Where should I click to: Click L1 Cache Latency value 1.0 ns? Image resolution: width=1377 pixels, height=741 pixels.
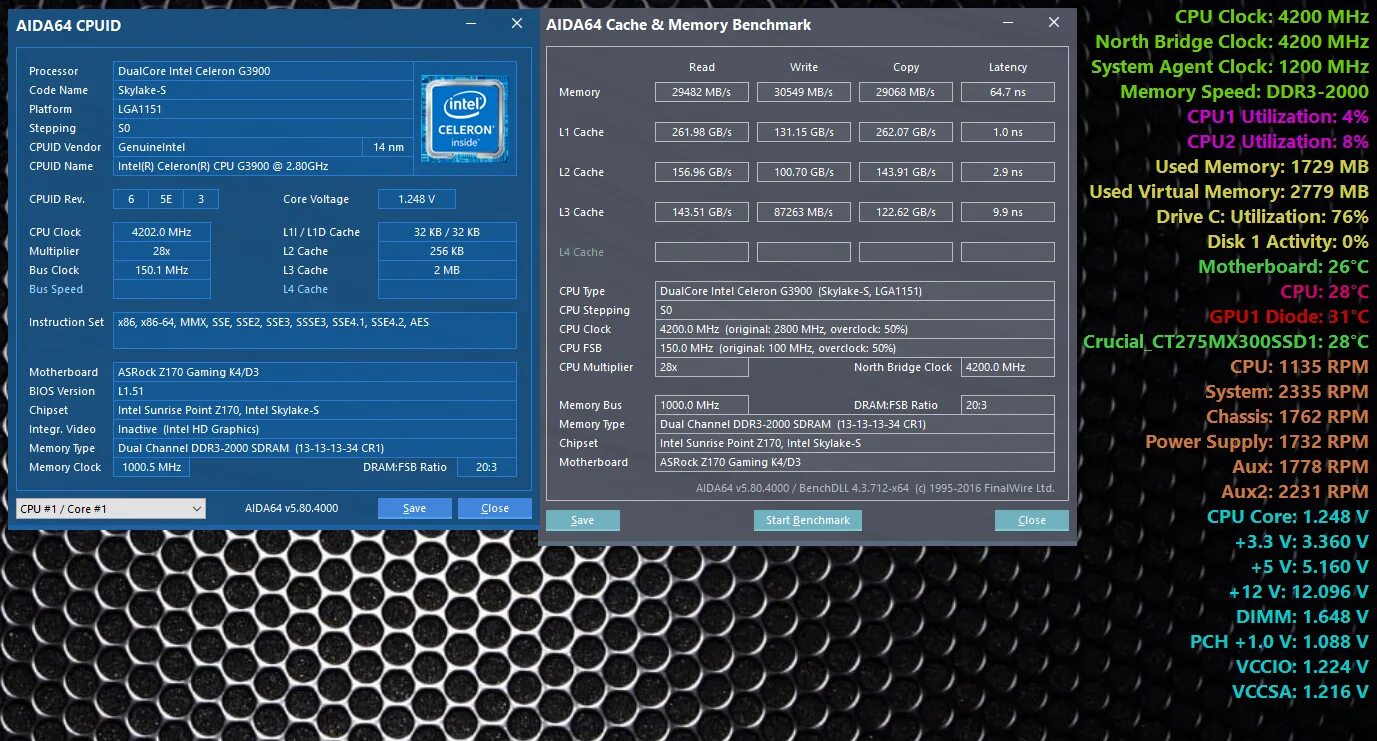point(1008,132)
